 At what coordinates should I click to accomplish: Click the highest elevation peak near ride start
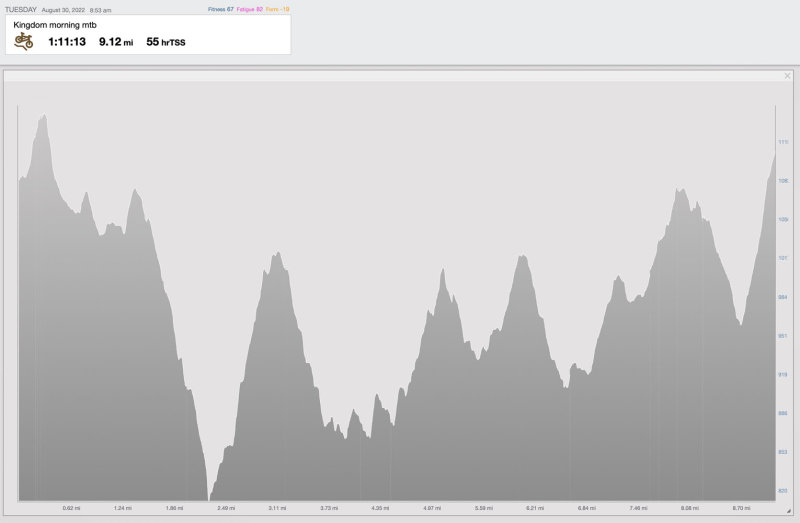click(44, 117)
